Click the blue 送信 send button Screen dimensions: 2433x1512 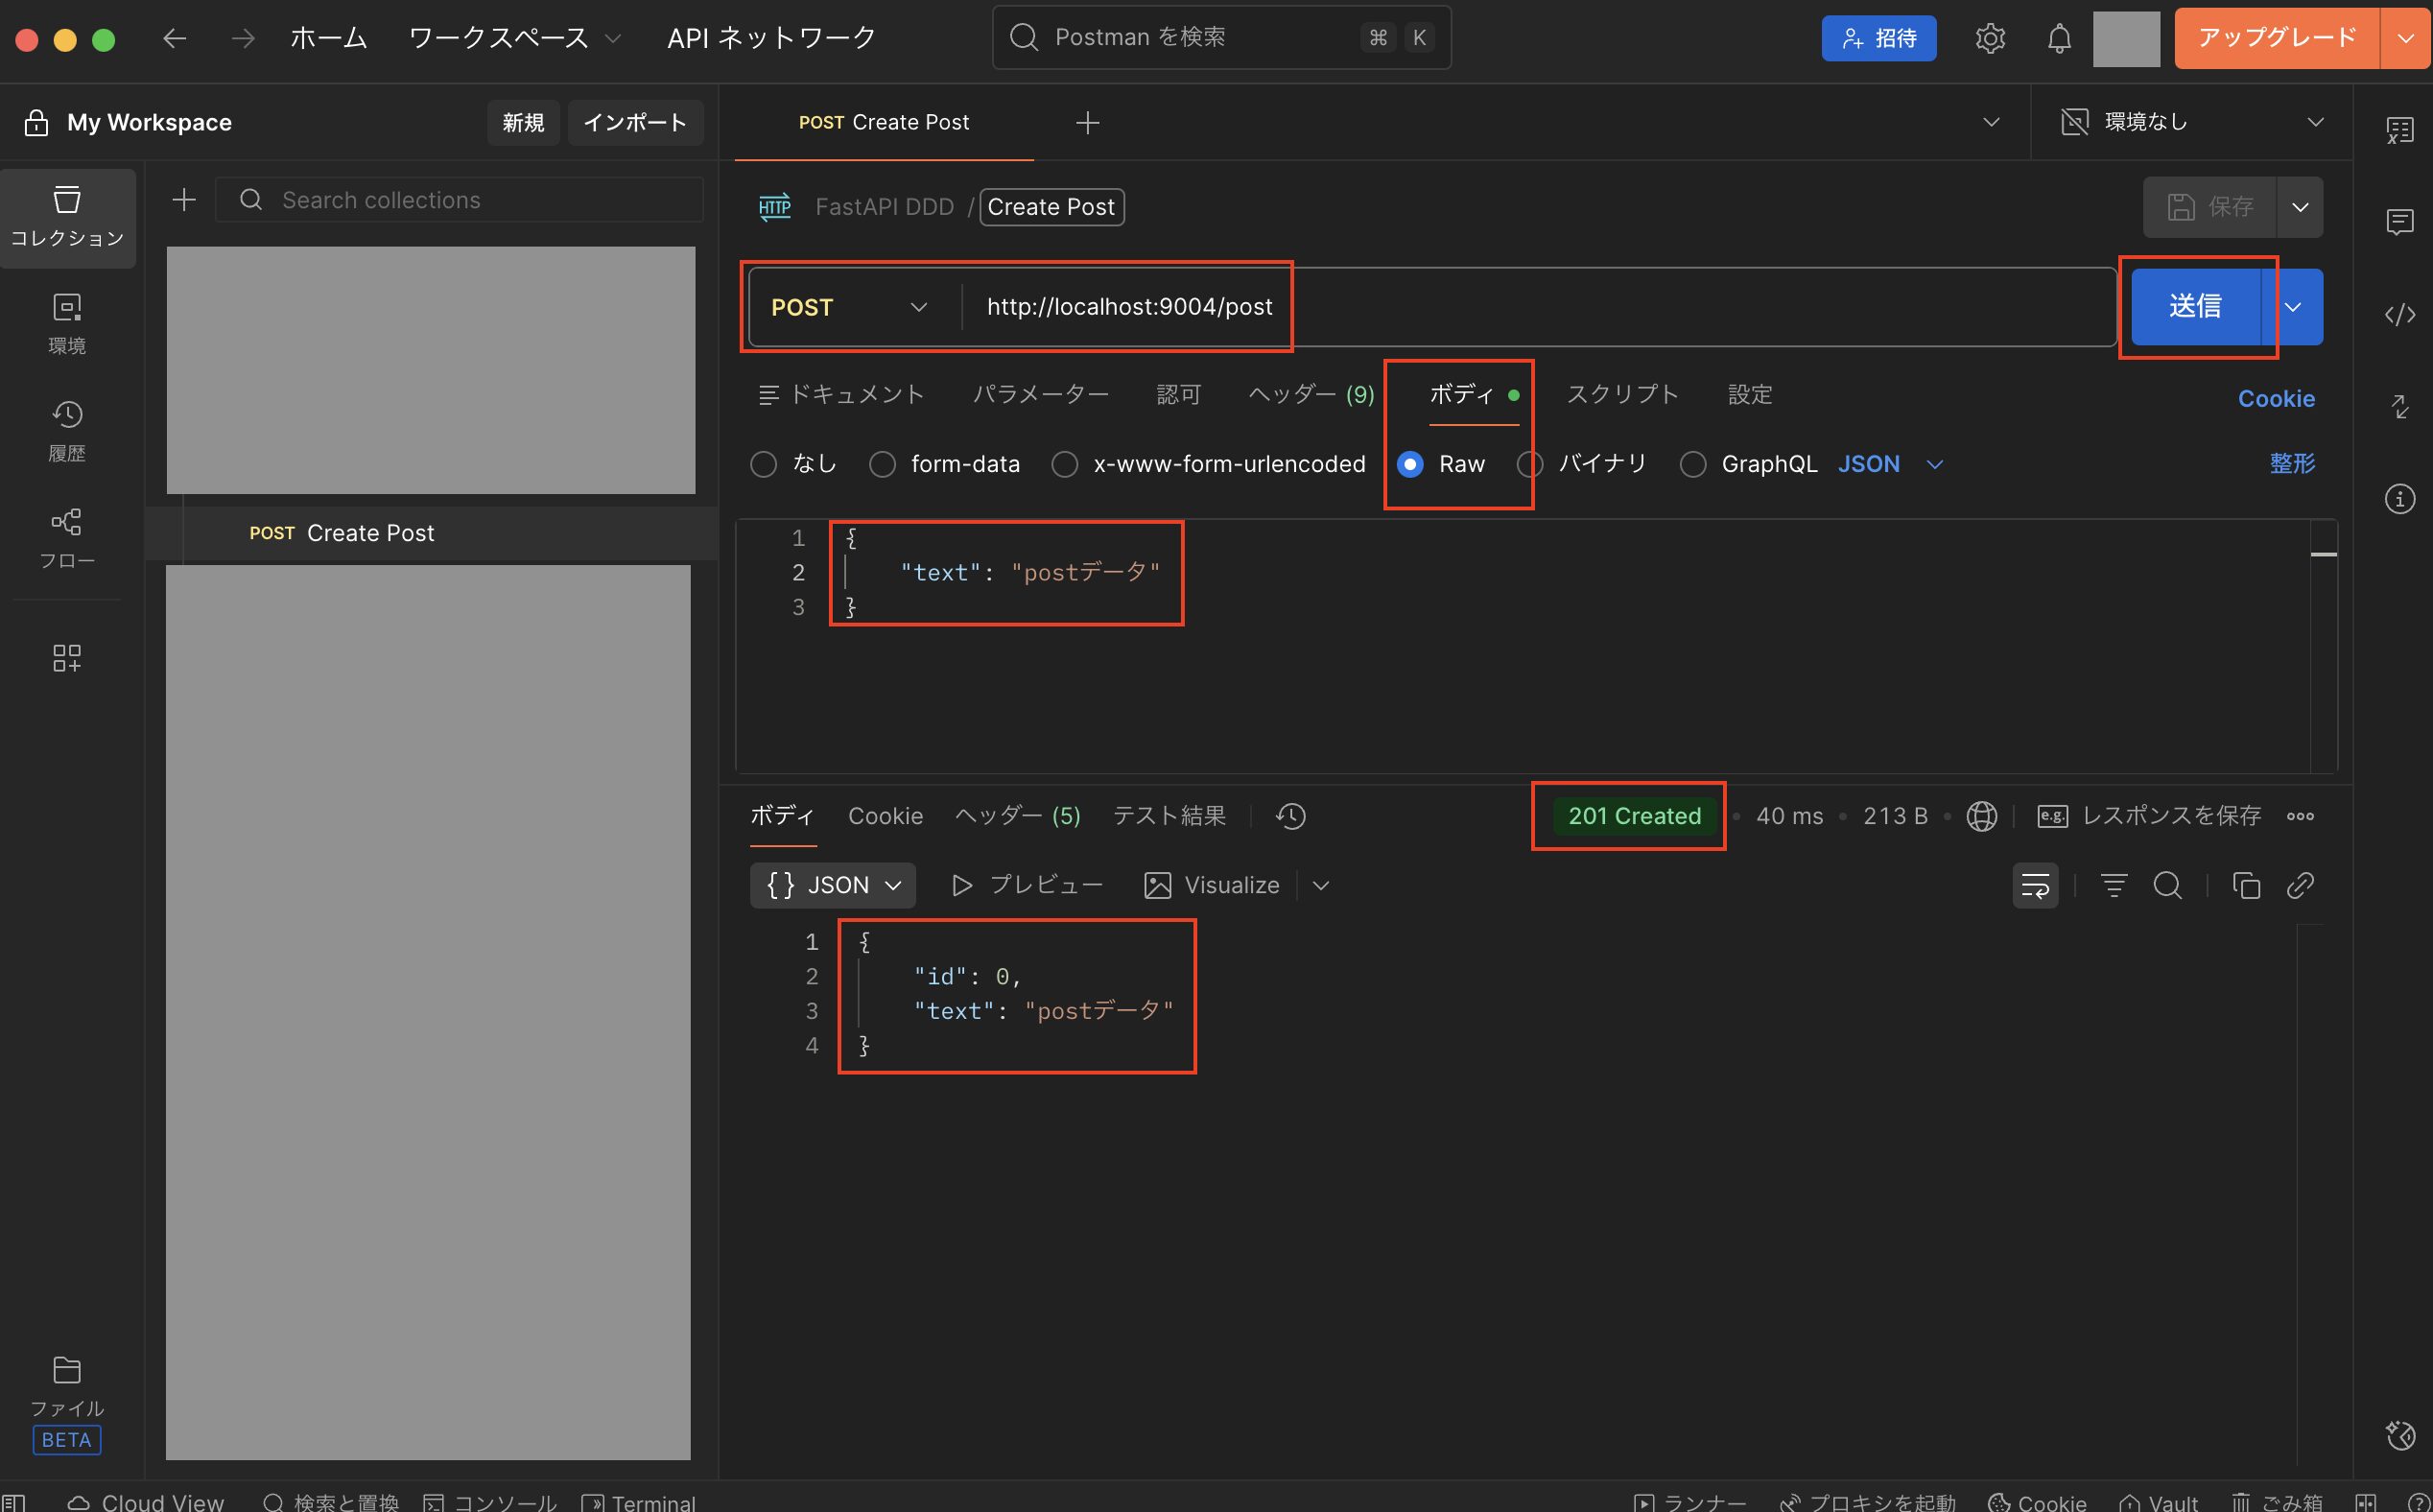coord(2195,306)
